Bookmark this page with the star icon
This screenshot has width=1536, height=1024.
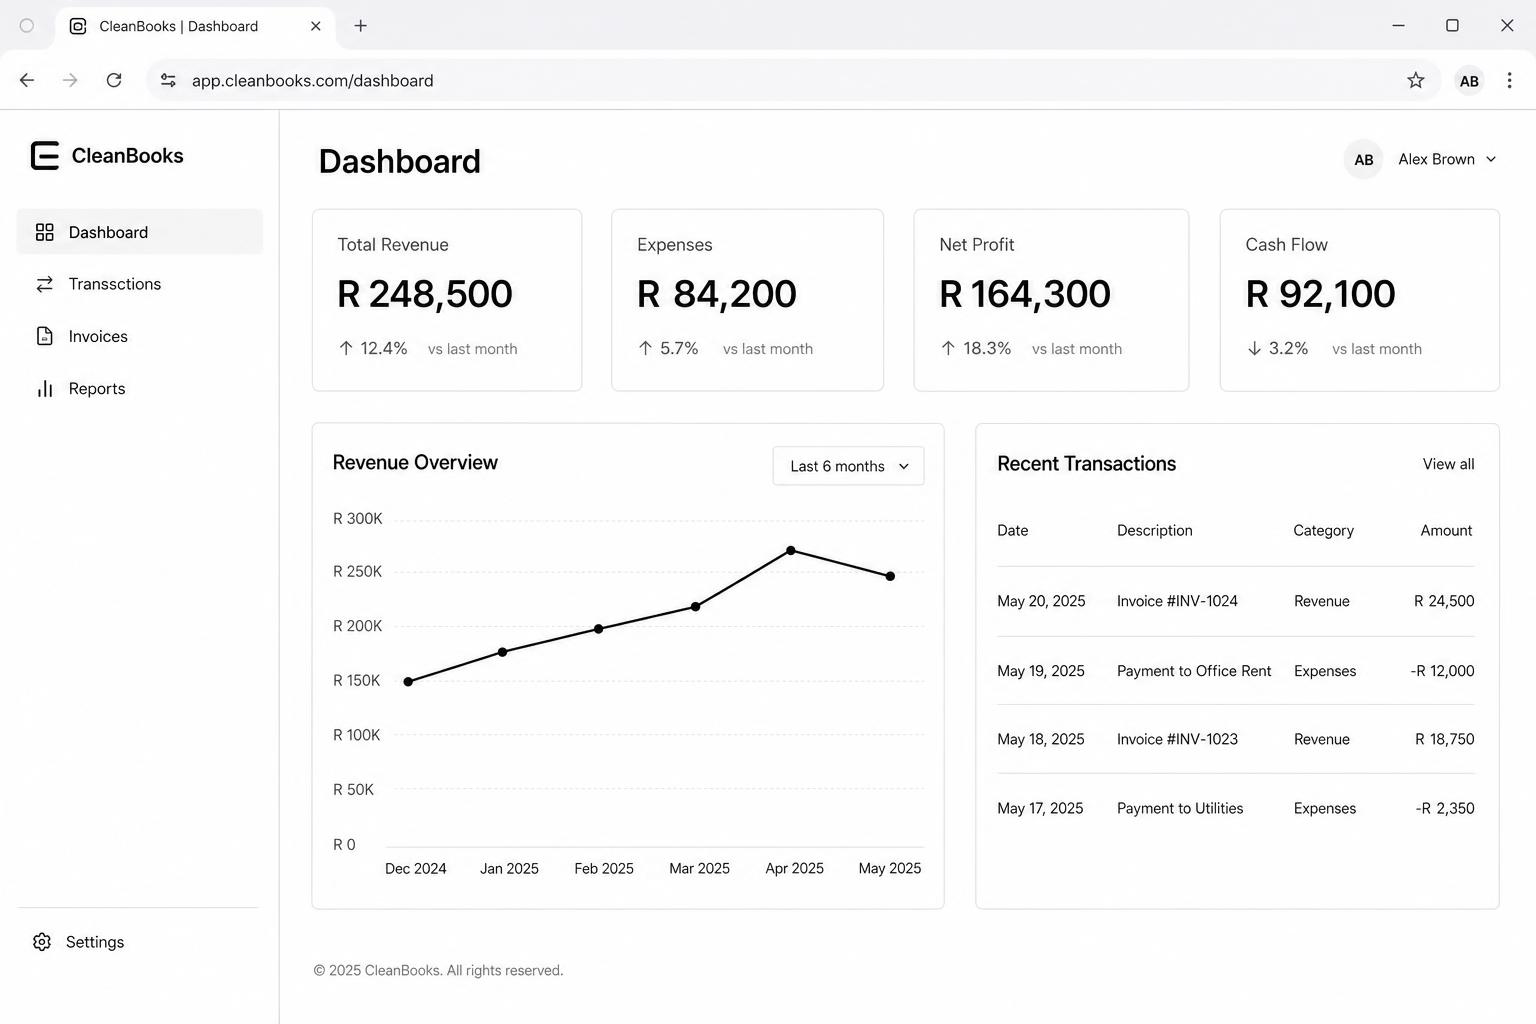pos(1415,80)
